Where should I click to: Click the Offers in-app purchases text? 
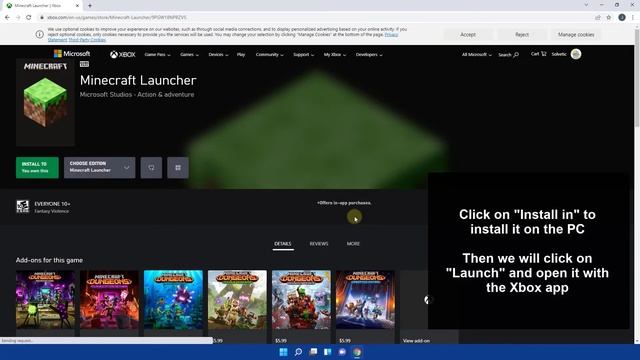344,203
